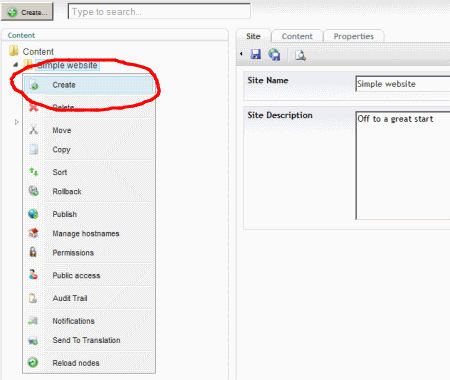Click the green Reload nodes icon

click(x=33, y=362)
